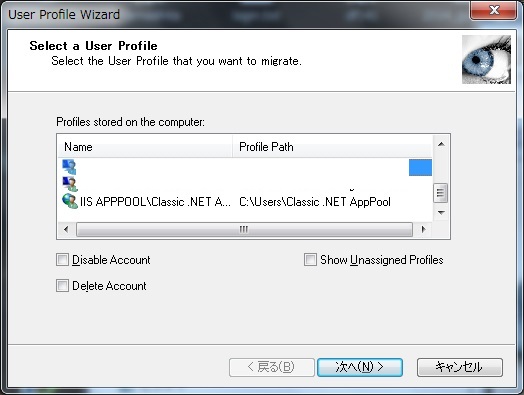Click the vertical scrollbar down arrow

click(x=441, y=213)
